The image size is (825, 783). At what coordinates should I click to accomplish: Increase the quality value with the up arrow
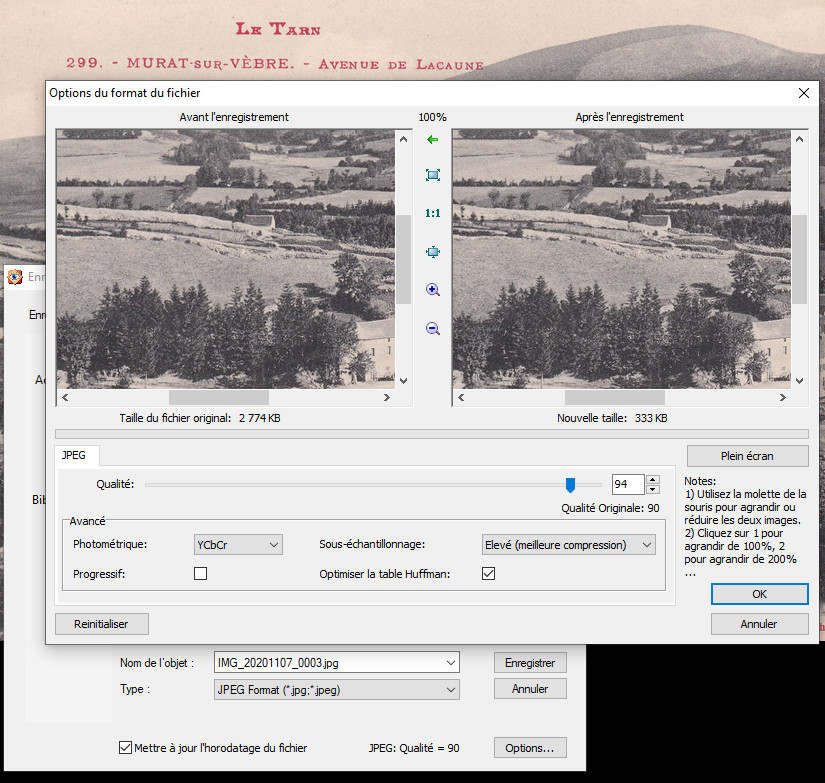point(653,479)
